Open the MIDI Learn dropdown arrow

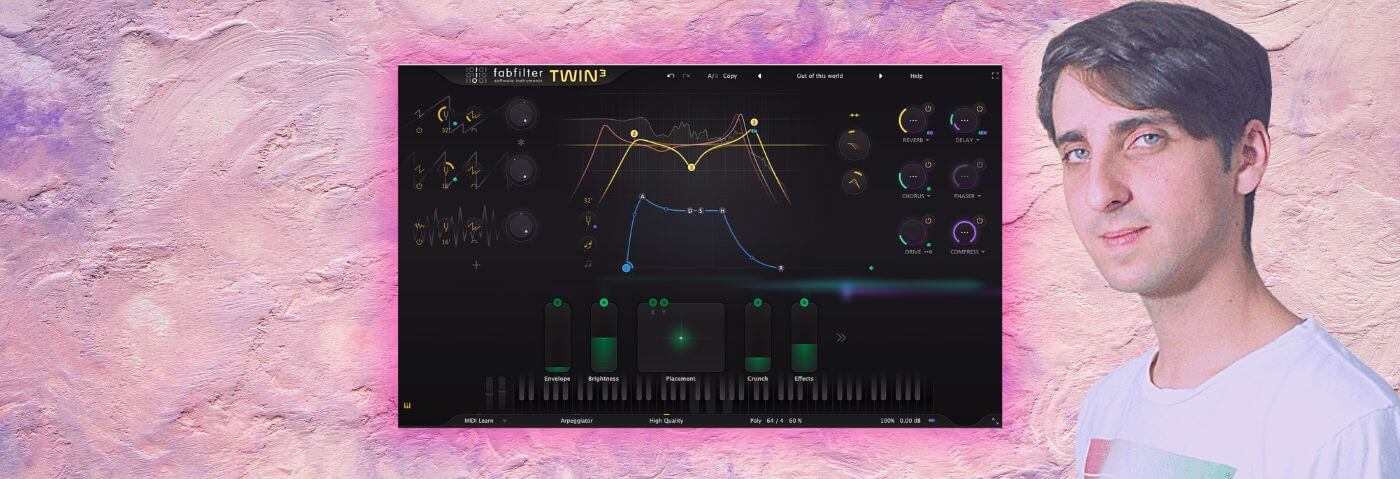[505, 421]
